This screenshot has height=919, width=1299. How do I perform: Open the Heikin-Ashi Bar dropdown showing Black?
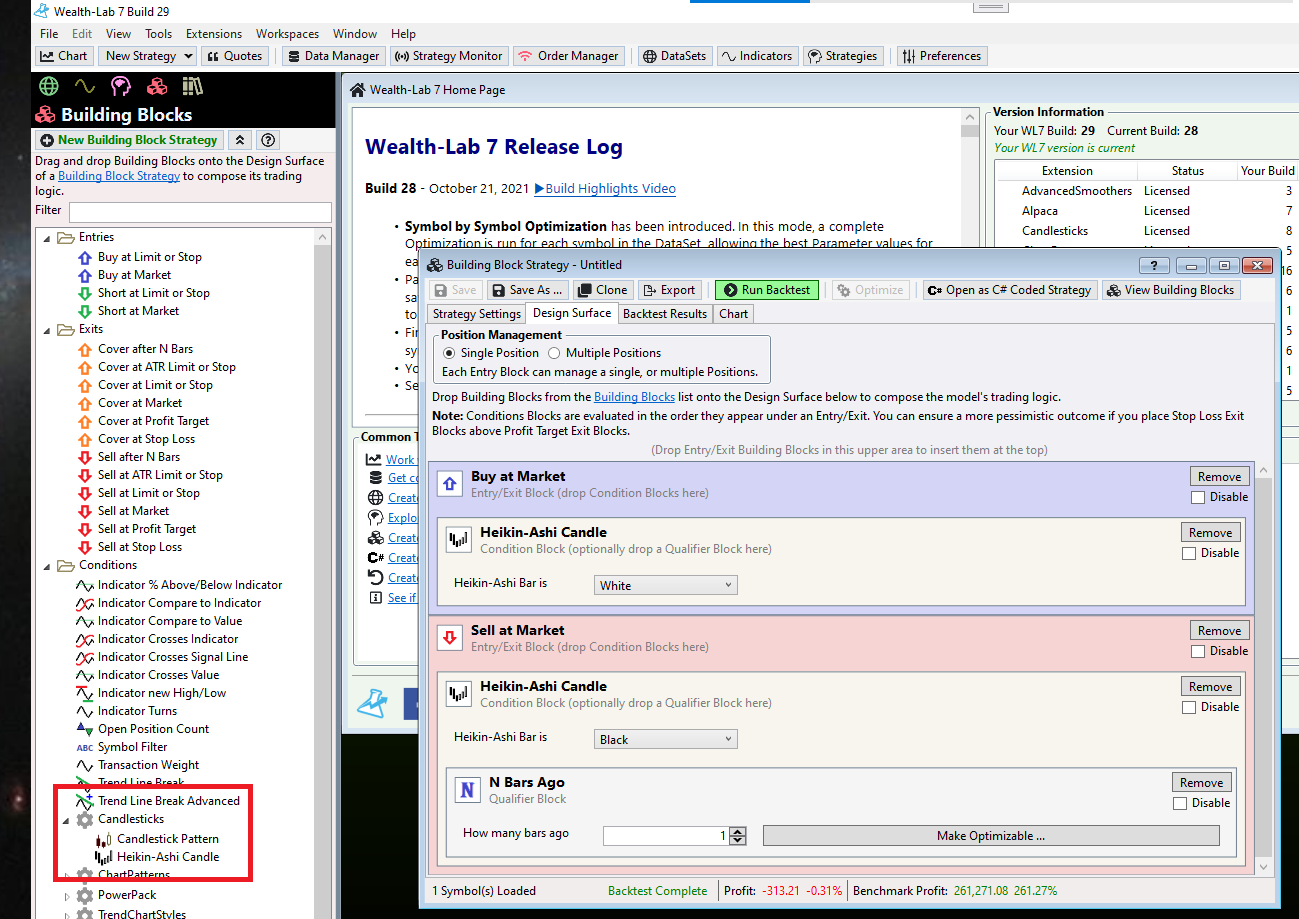click(666, 739)
